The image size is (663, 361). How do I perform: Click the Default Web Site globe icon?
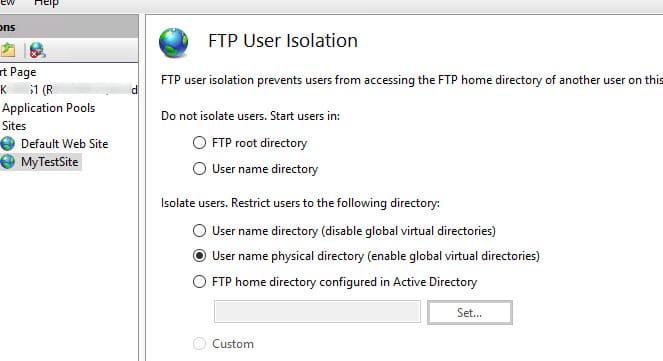pyautogui.click(x=7, y=144)
